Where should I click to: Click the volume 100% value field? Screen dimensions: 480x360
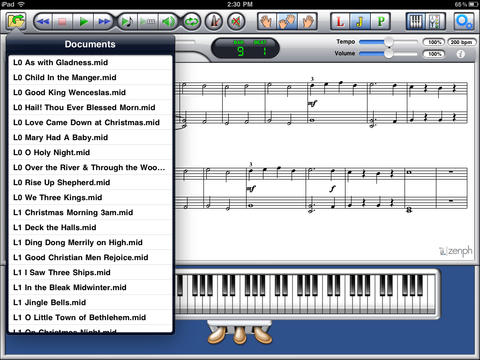434,54
